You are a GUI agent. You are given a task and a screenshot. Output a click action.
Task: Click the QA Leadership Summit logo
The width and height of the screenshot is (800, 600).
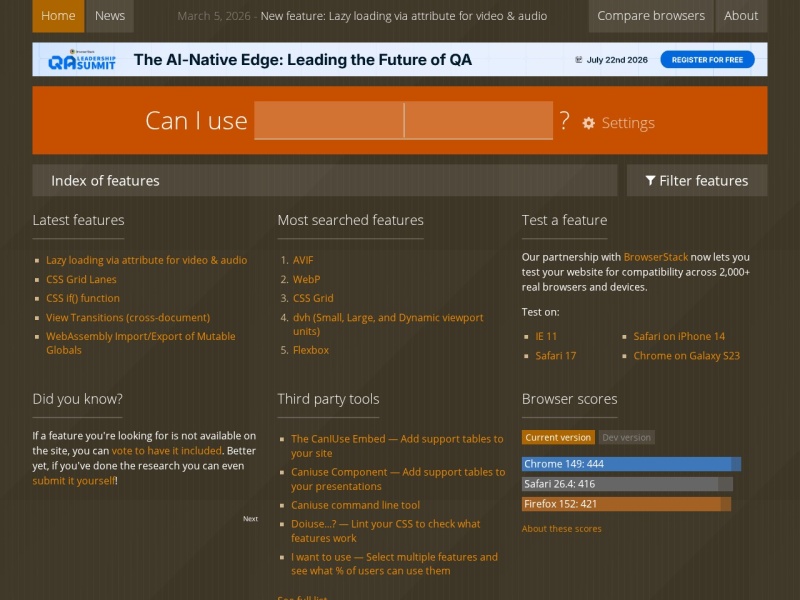click(82, 60)
